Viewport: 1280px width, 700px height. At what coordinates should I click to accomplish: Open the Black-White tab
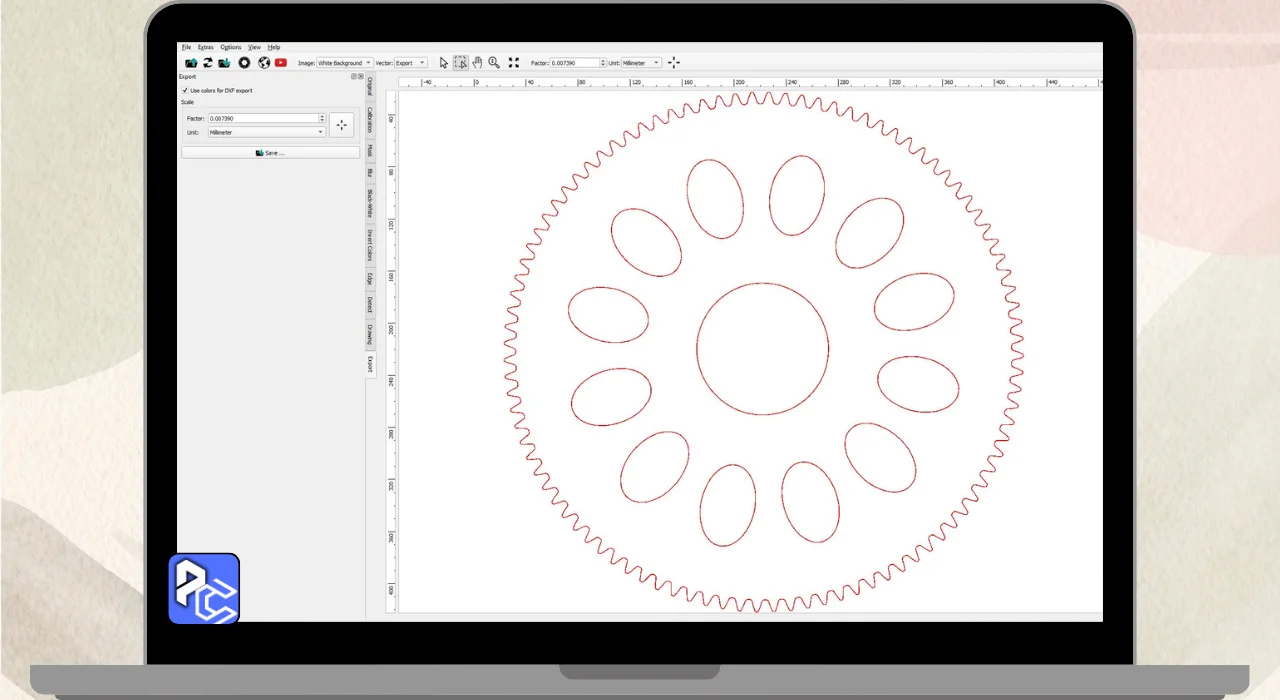point(369,203)
